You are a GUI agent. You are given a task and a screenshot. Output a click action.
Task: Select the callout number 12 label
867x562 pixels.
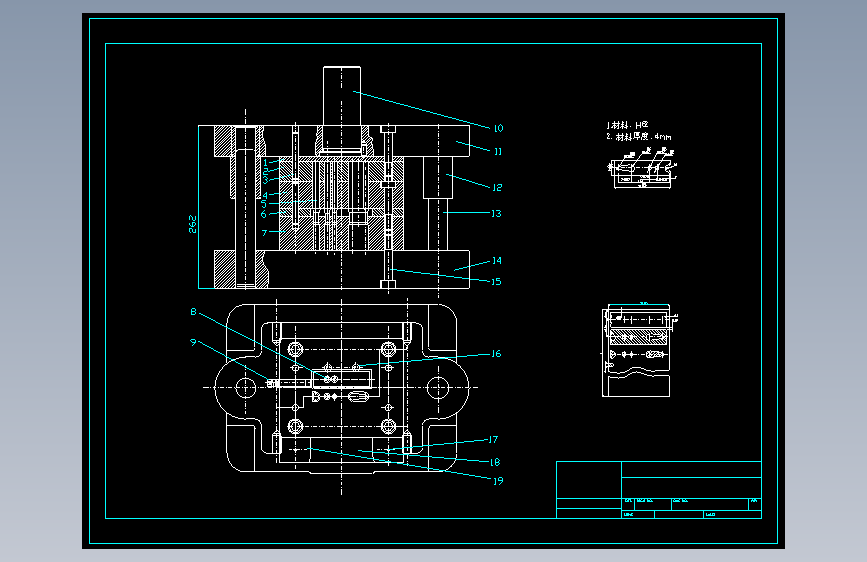(497, 188)
